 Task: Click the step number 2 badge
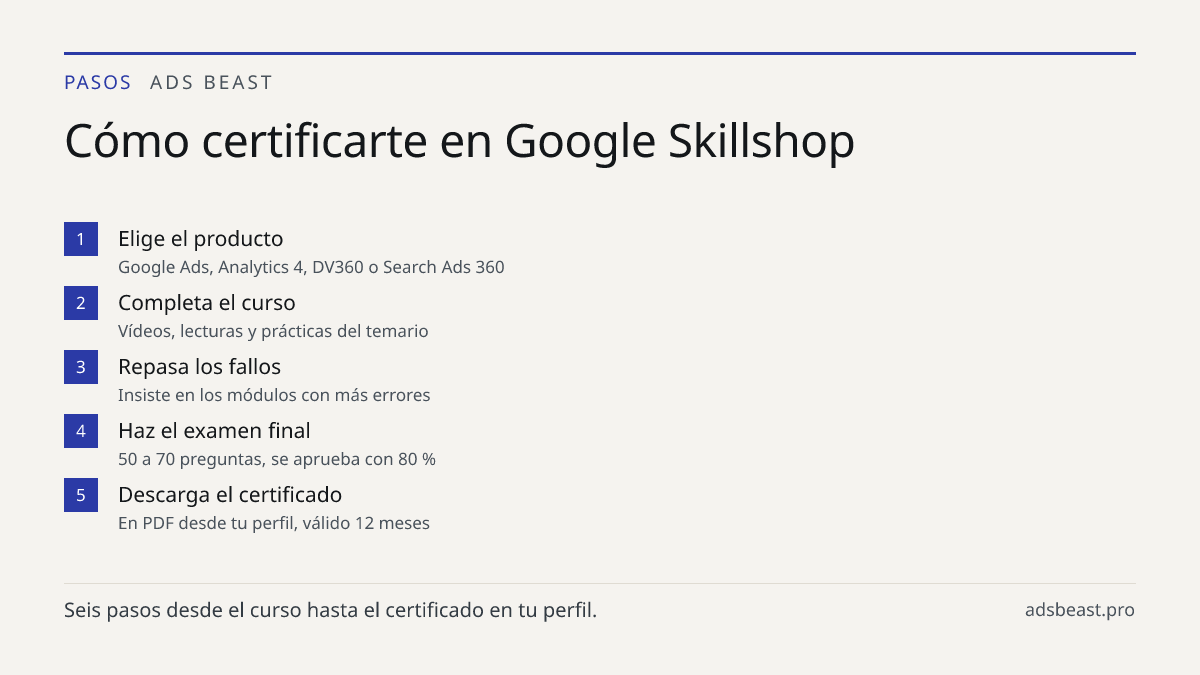pos(81,303)
